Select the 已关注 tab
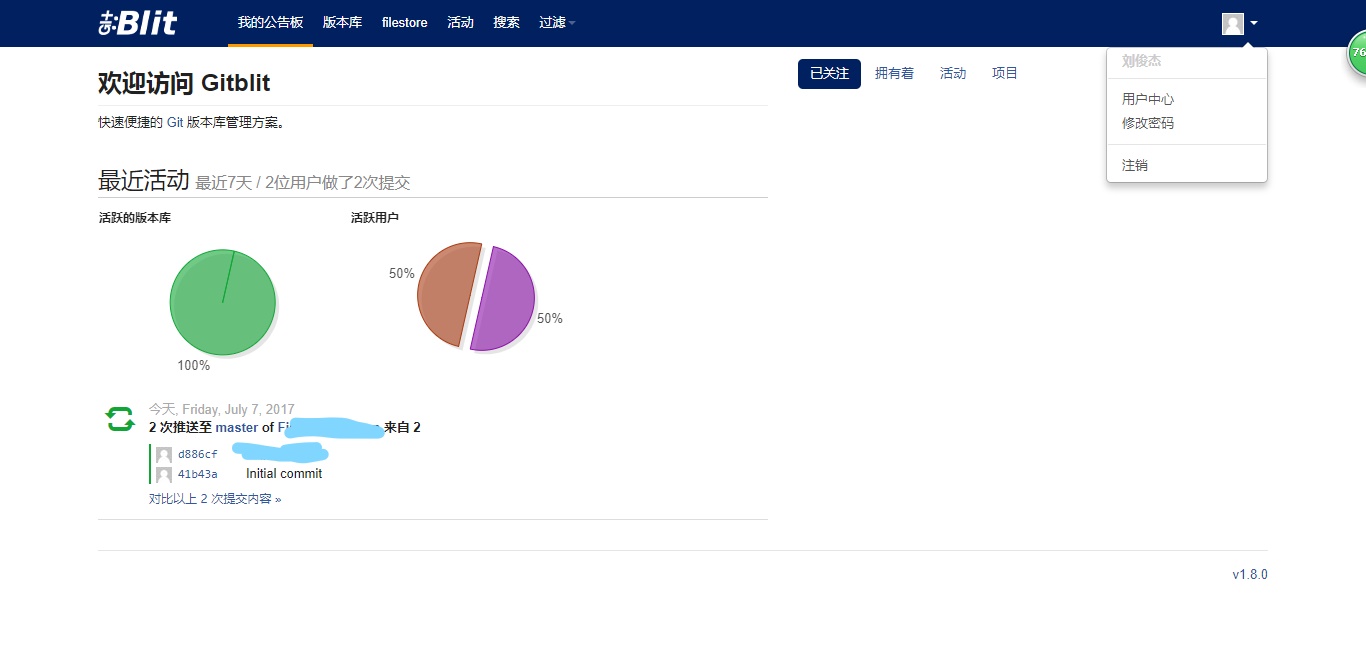This screenshot has height=662, width=1366. tap(829, 73)
